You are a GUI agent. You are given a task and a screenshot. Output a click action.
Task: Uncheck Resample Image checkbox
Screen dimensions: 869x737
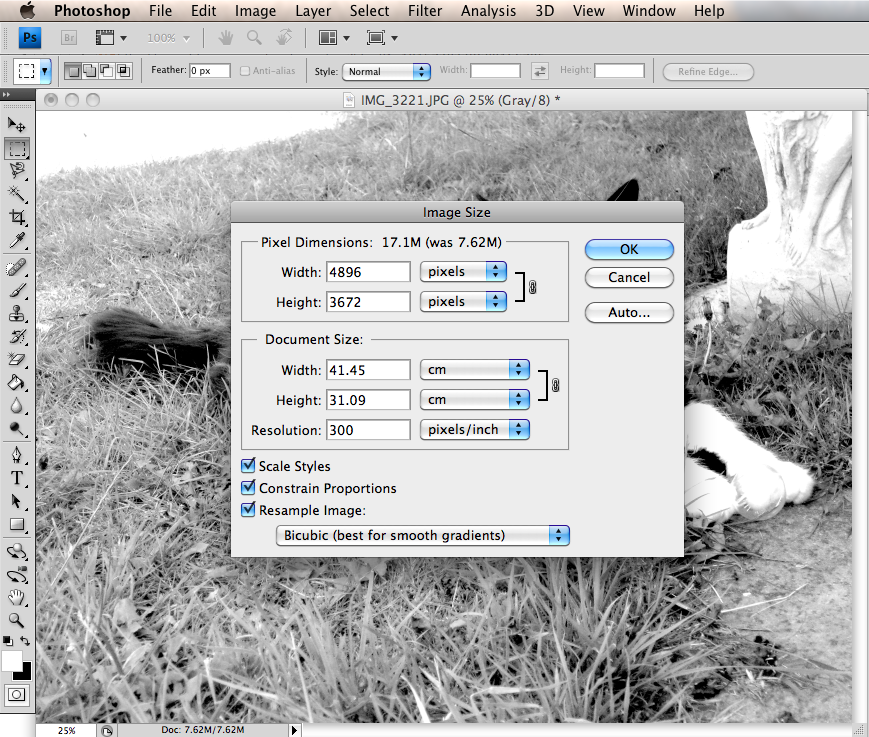point(248,510)
